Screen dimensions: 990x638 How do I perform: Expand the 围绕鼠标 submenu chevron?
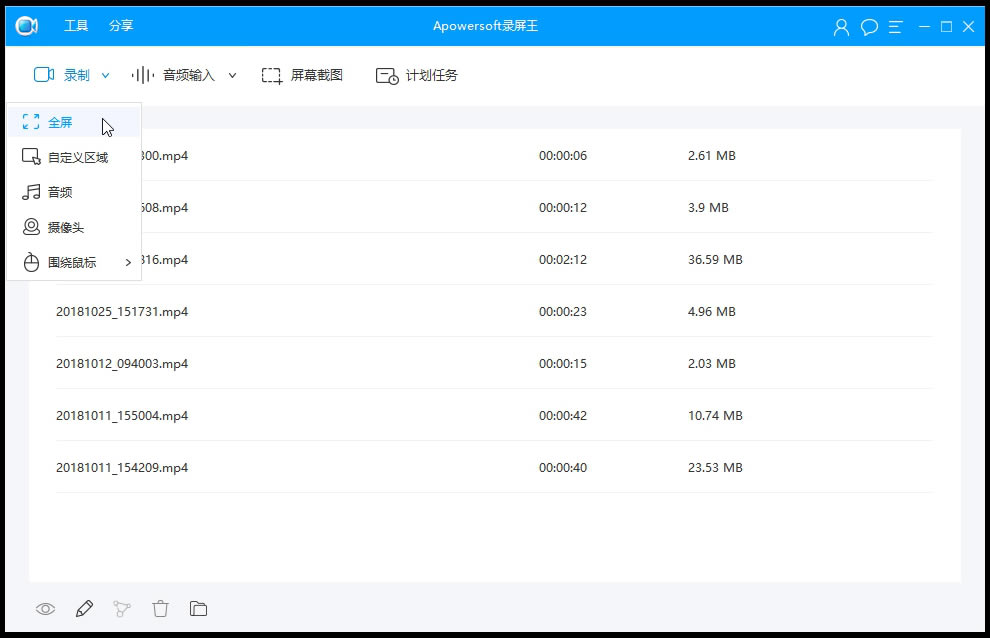click(x=128, y=262)
